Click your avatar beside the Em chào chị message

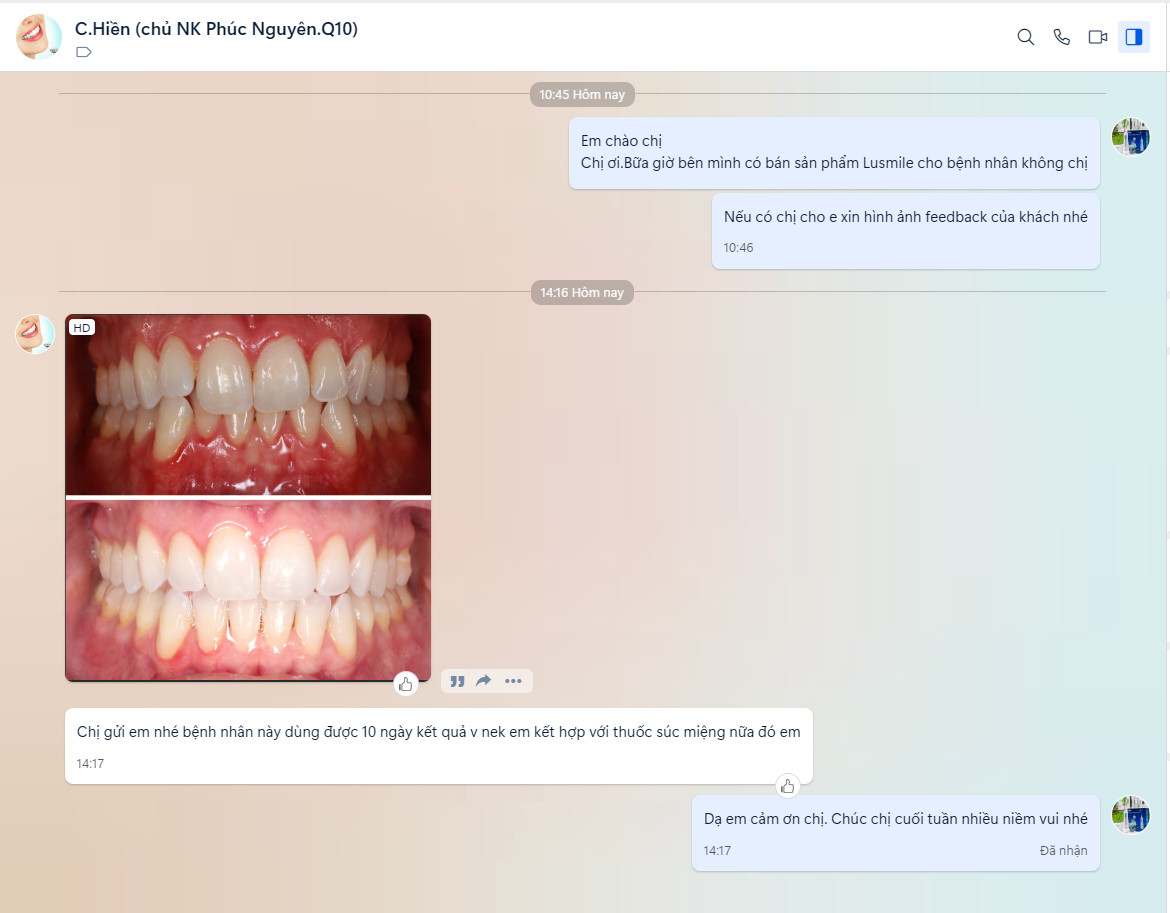click(1130, 137)
